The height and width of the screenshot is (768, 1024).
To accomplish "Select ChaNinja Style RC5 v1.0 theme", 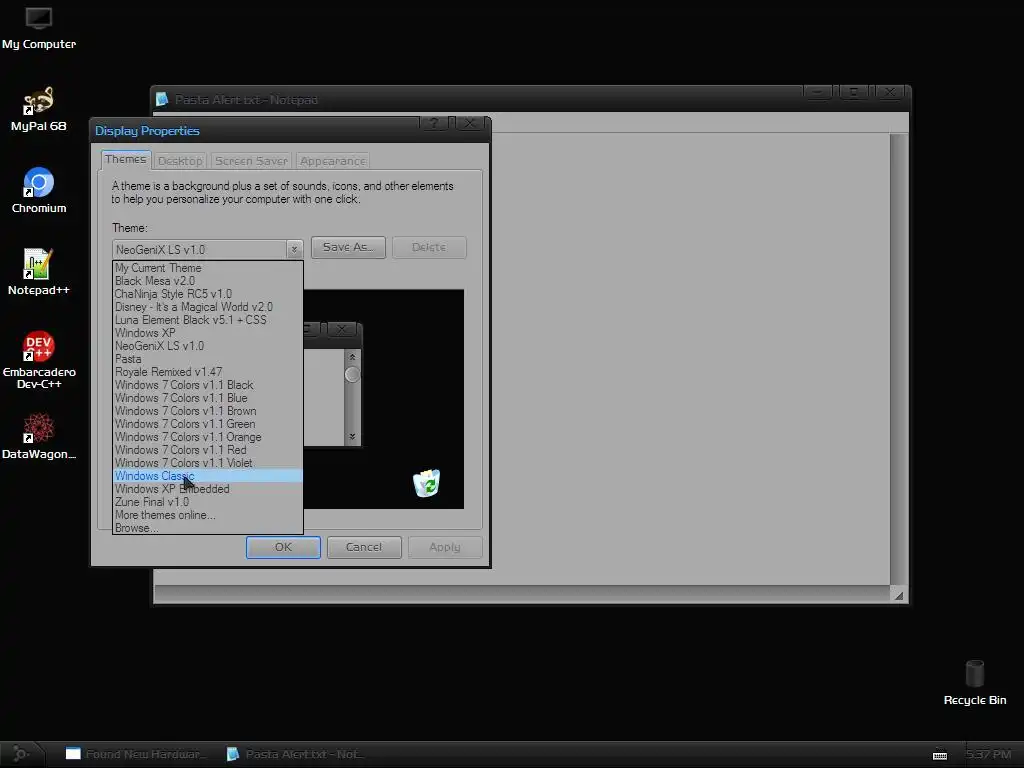I will [208, 294].
